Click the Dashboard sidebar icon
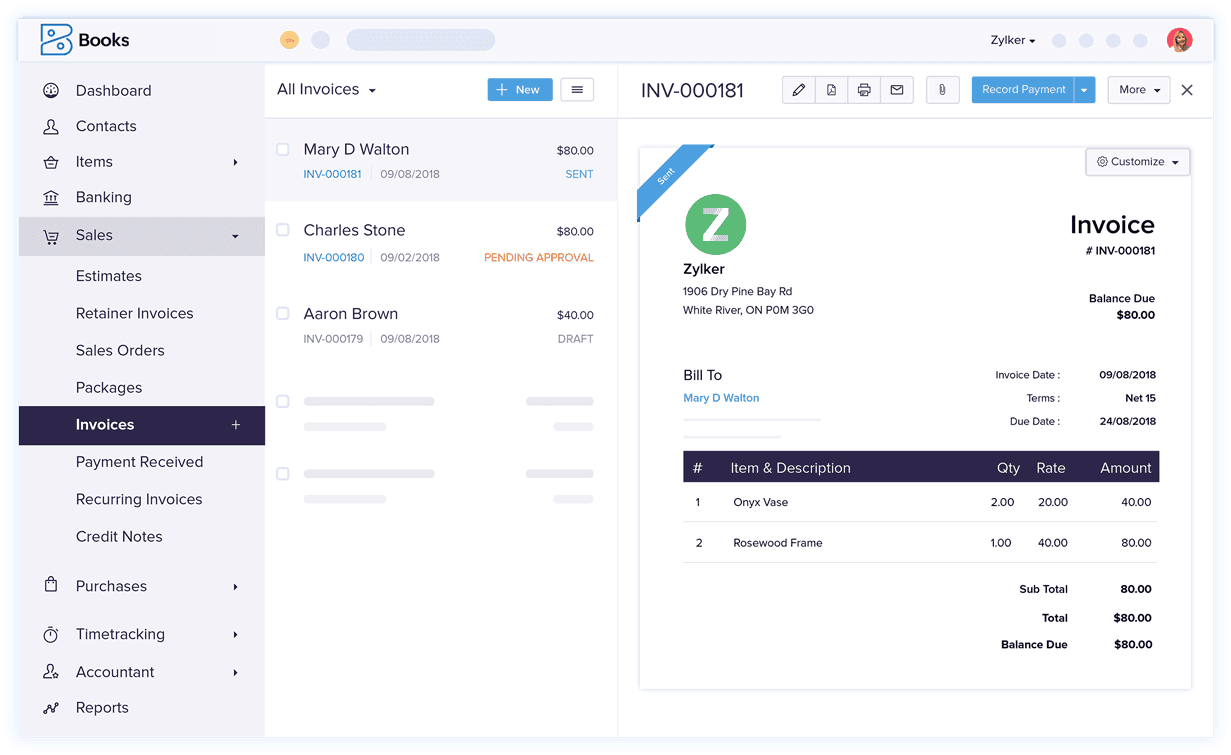This screenshot has width=1231, height=755. click(x=50, y=90)
